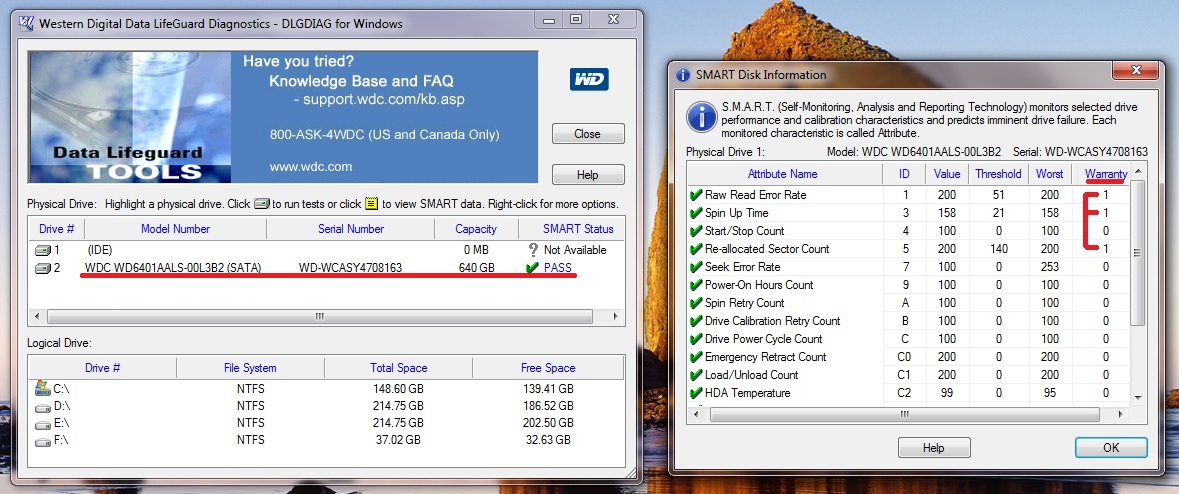Click the Data Lifeguard Tools banner image

[x=283, y=117]
